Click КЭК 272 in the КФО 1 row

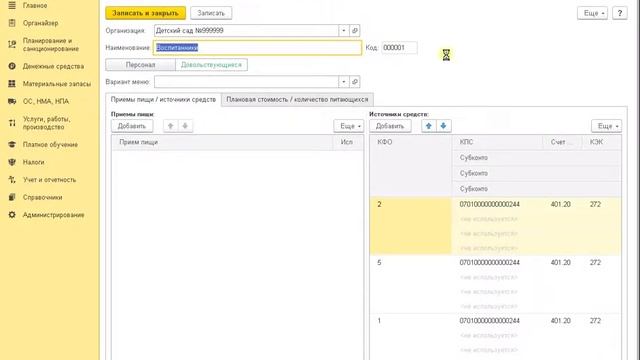[x=595, y=321]
